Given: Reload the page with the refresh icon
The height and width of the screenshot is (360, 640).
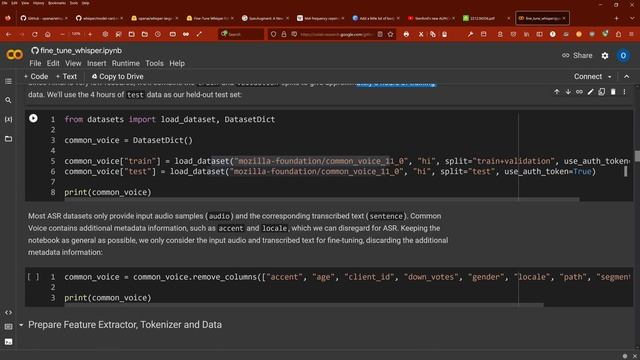Looking at the screenshot, I should pos(35,35).
